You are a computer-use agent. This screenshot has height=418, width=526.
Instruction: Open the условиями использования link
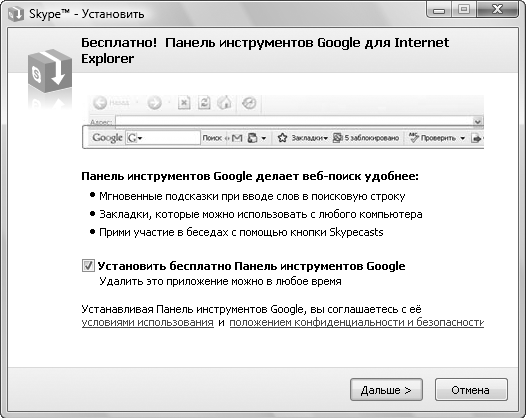pyautogui.click(x=148, y=322)
